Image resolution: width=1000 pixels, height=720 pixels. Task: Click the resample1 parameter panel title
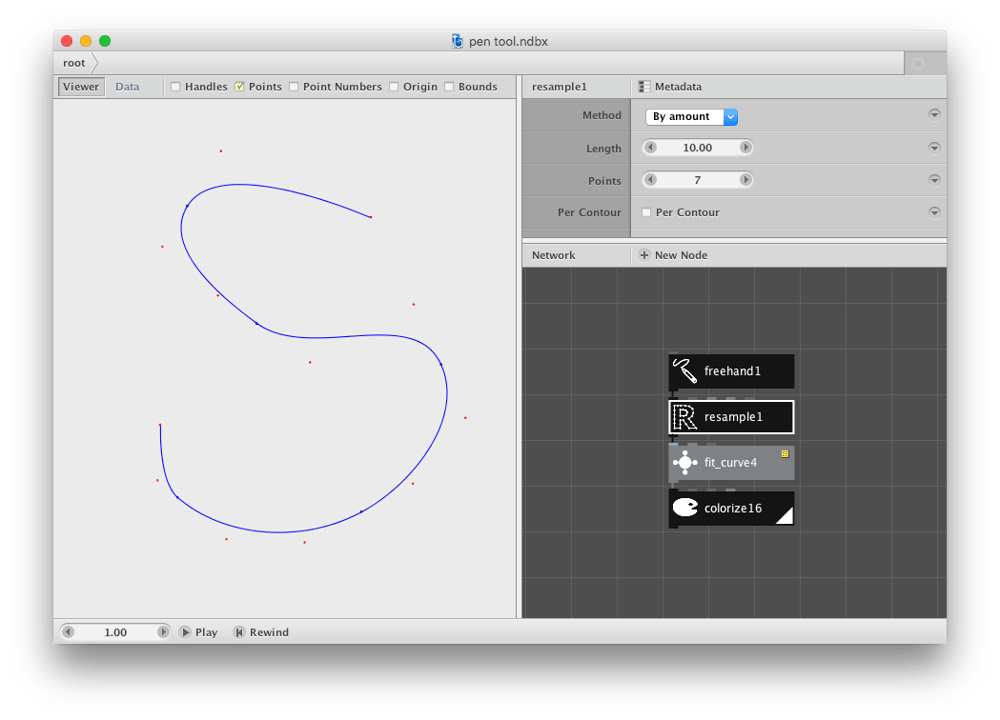(x=559, y=87)
